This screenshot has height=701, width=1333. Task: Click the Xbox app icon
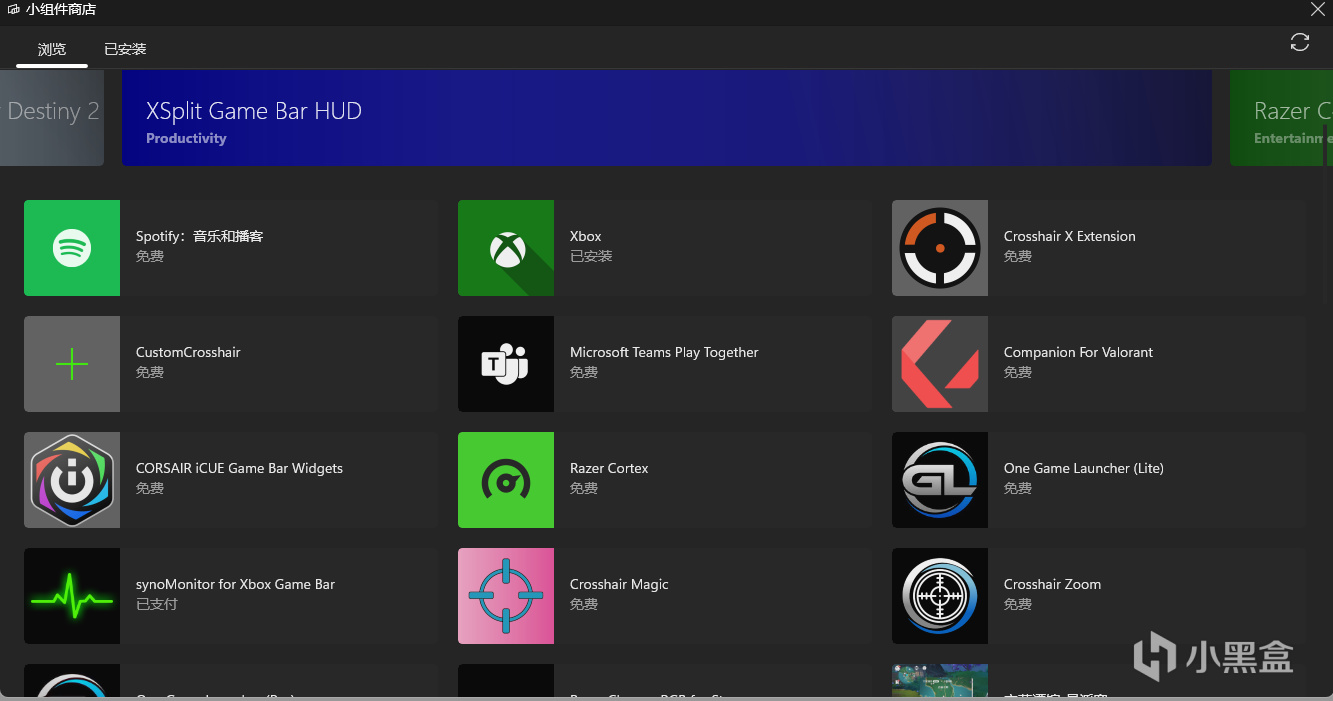[x=506, y=248]
